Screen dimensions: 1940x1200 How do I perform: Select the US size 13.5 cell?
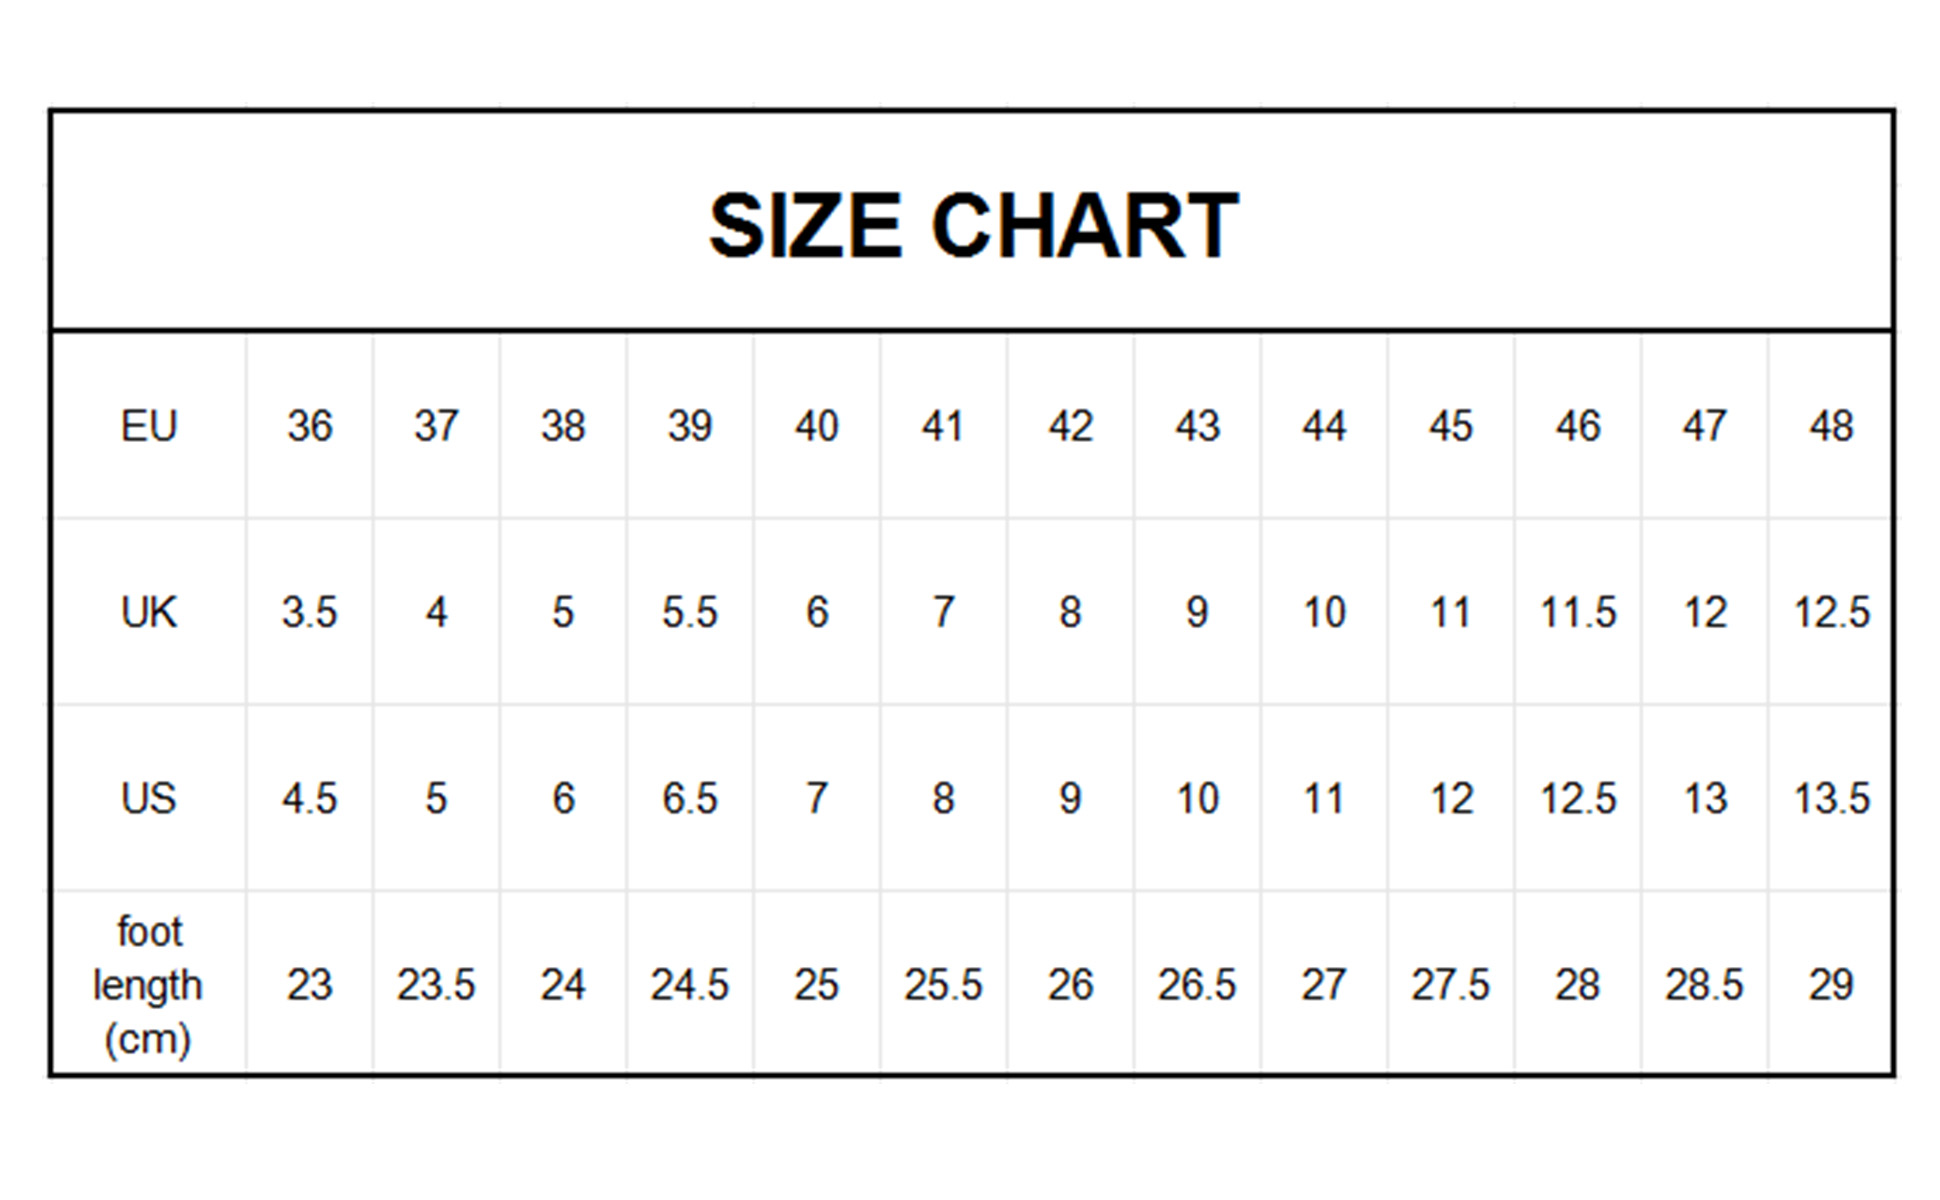click(1830, 799)
